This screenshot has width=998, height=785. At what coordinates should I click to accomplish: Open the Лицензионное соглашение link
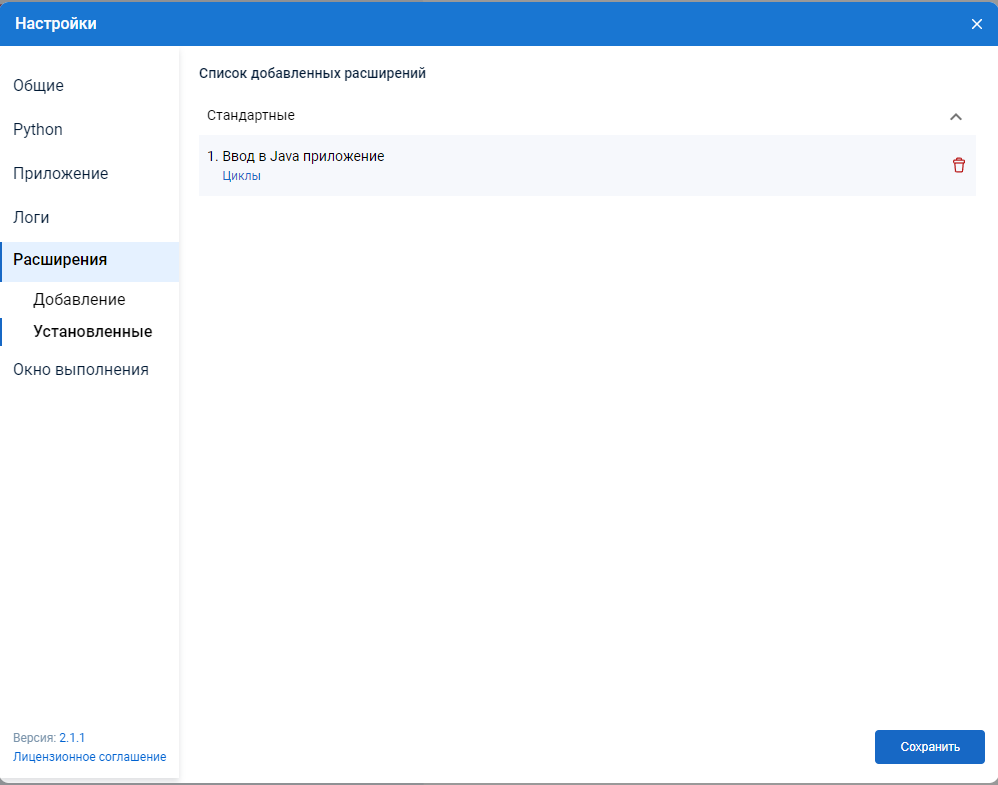point(90,757)
